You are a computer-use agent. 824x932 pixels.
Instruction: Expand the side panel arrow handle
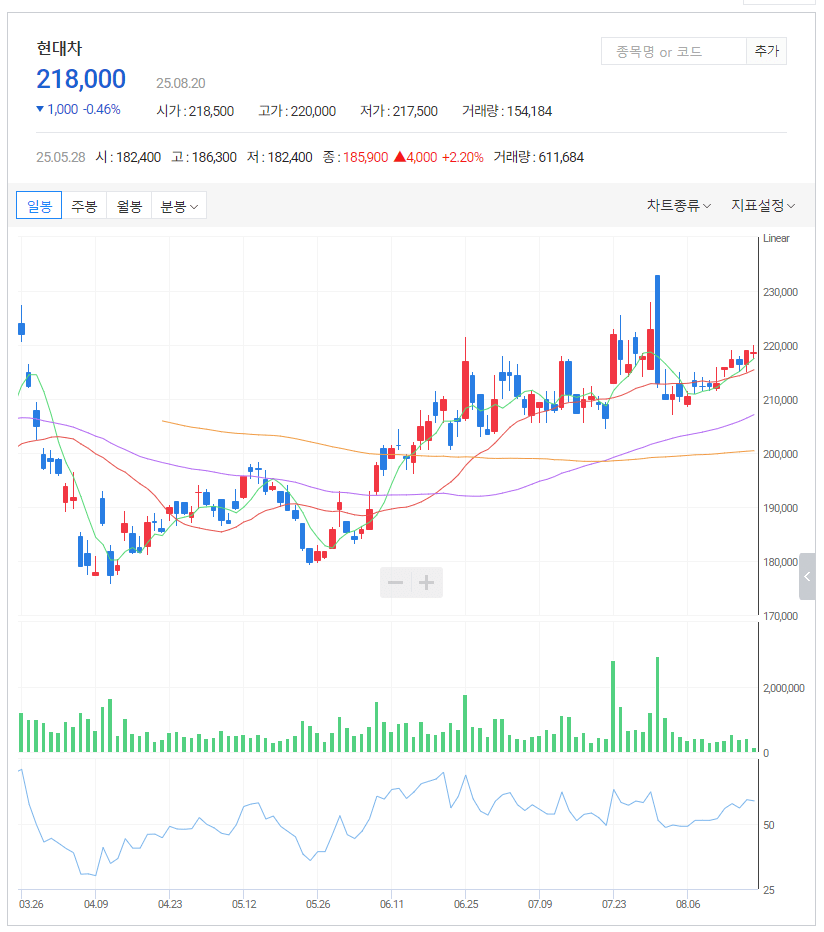tap(807, 577)
